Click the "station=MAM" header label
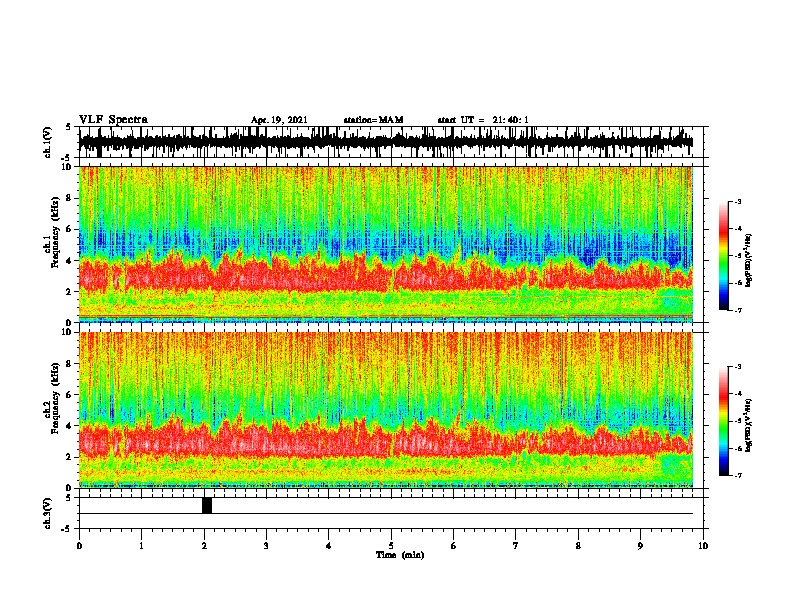792x612 pixels. coord(373,120)
